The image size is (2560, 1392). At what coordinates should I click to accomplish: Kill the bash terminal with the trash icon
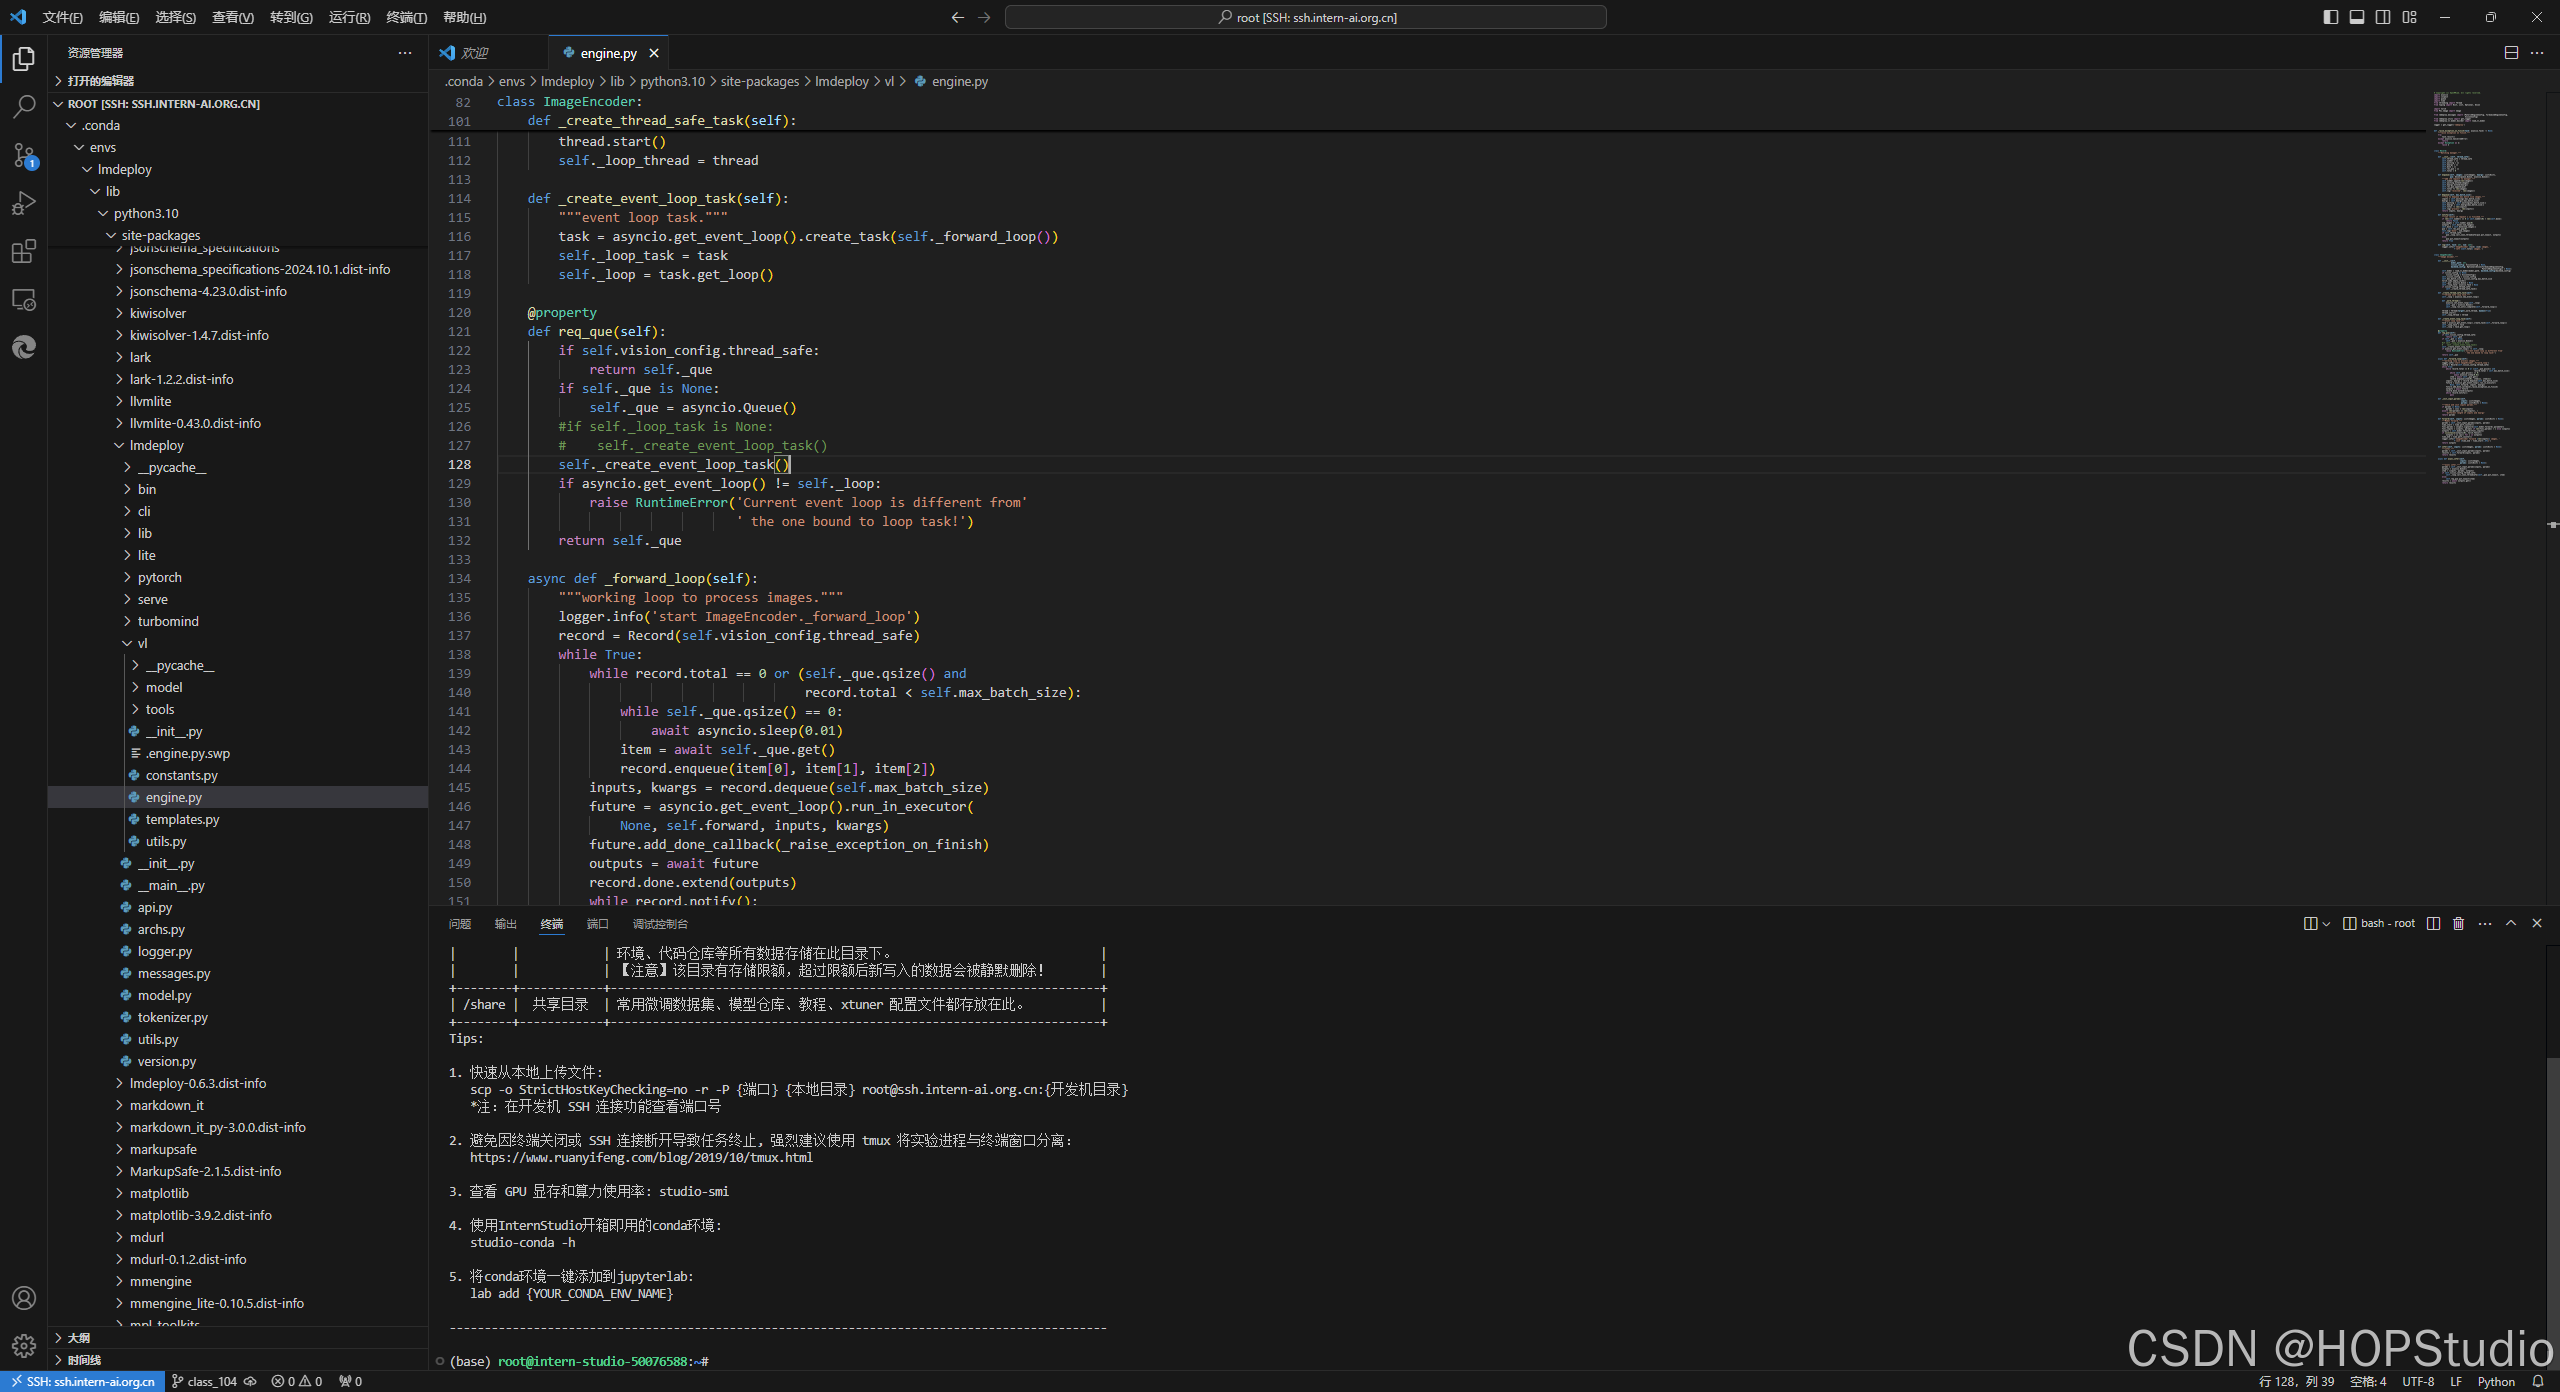click(x=2458, y=923)
